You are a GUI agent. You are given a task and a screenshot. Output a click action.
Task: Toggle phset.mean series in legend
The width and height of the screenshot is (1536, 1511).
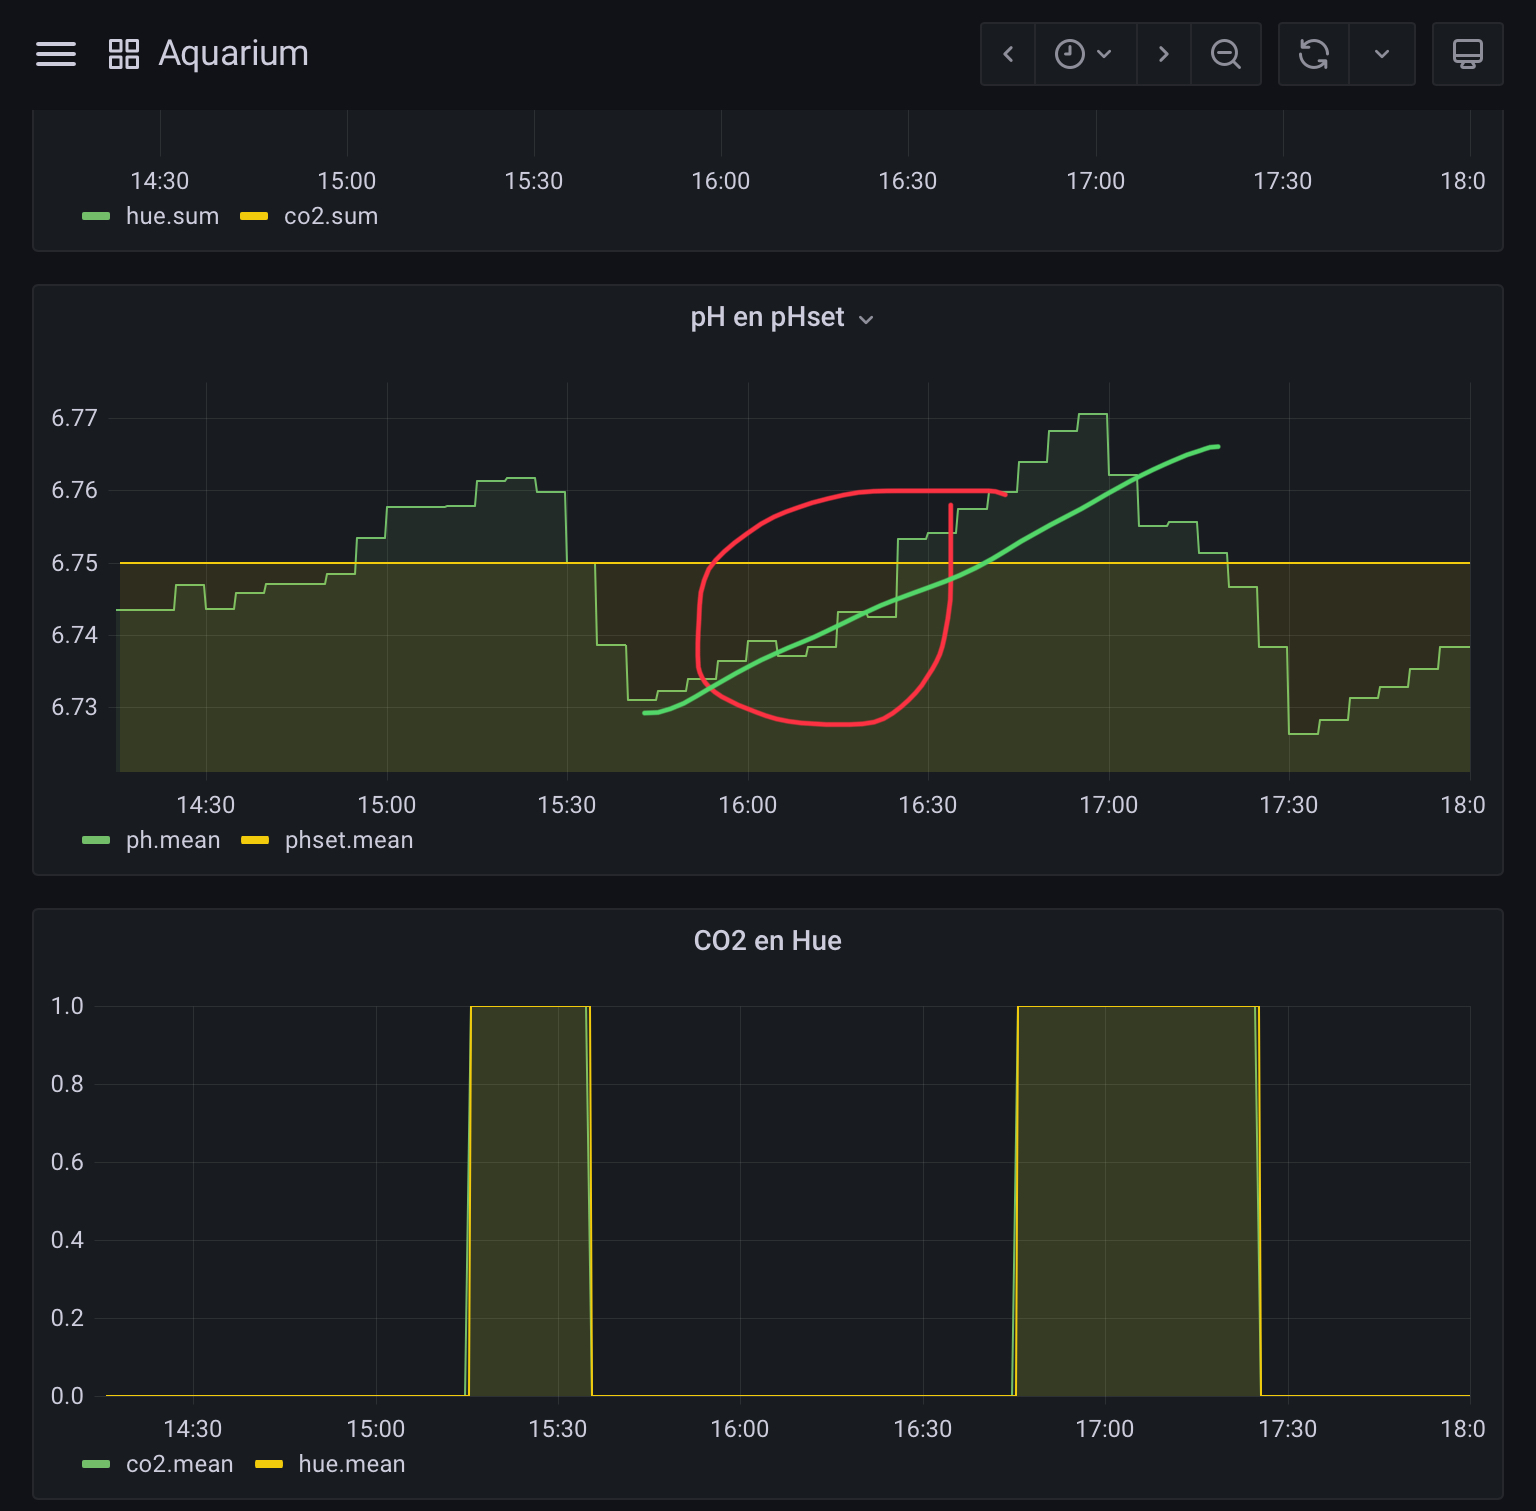tap(348, 840)
